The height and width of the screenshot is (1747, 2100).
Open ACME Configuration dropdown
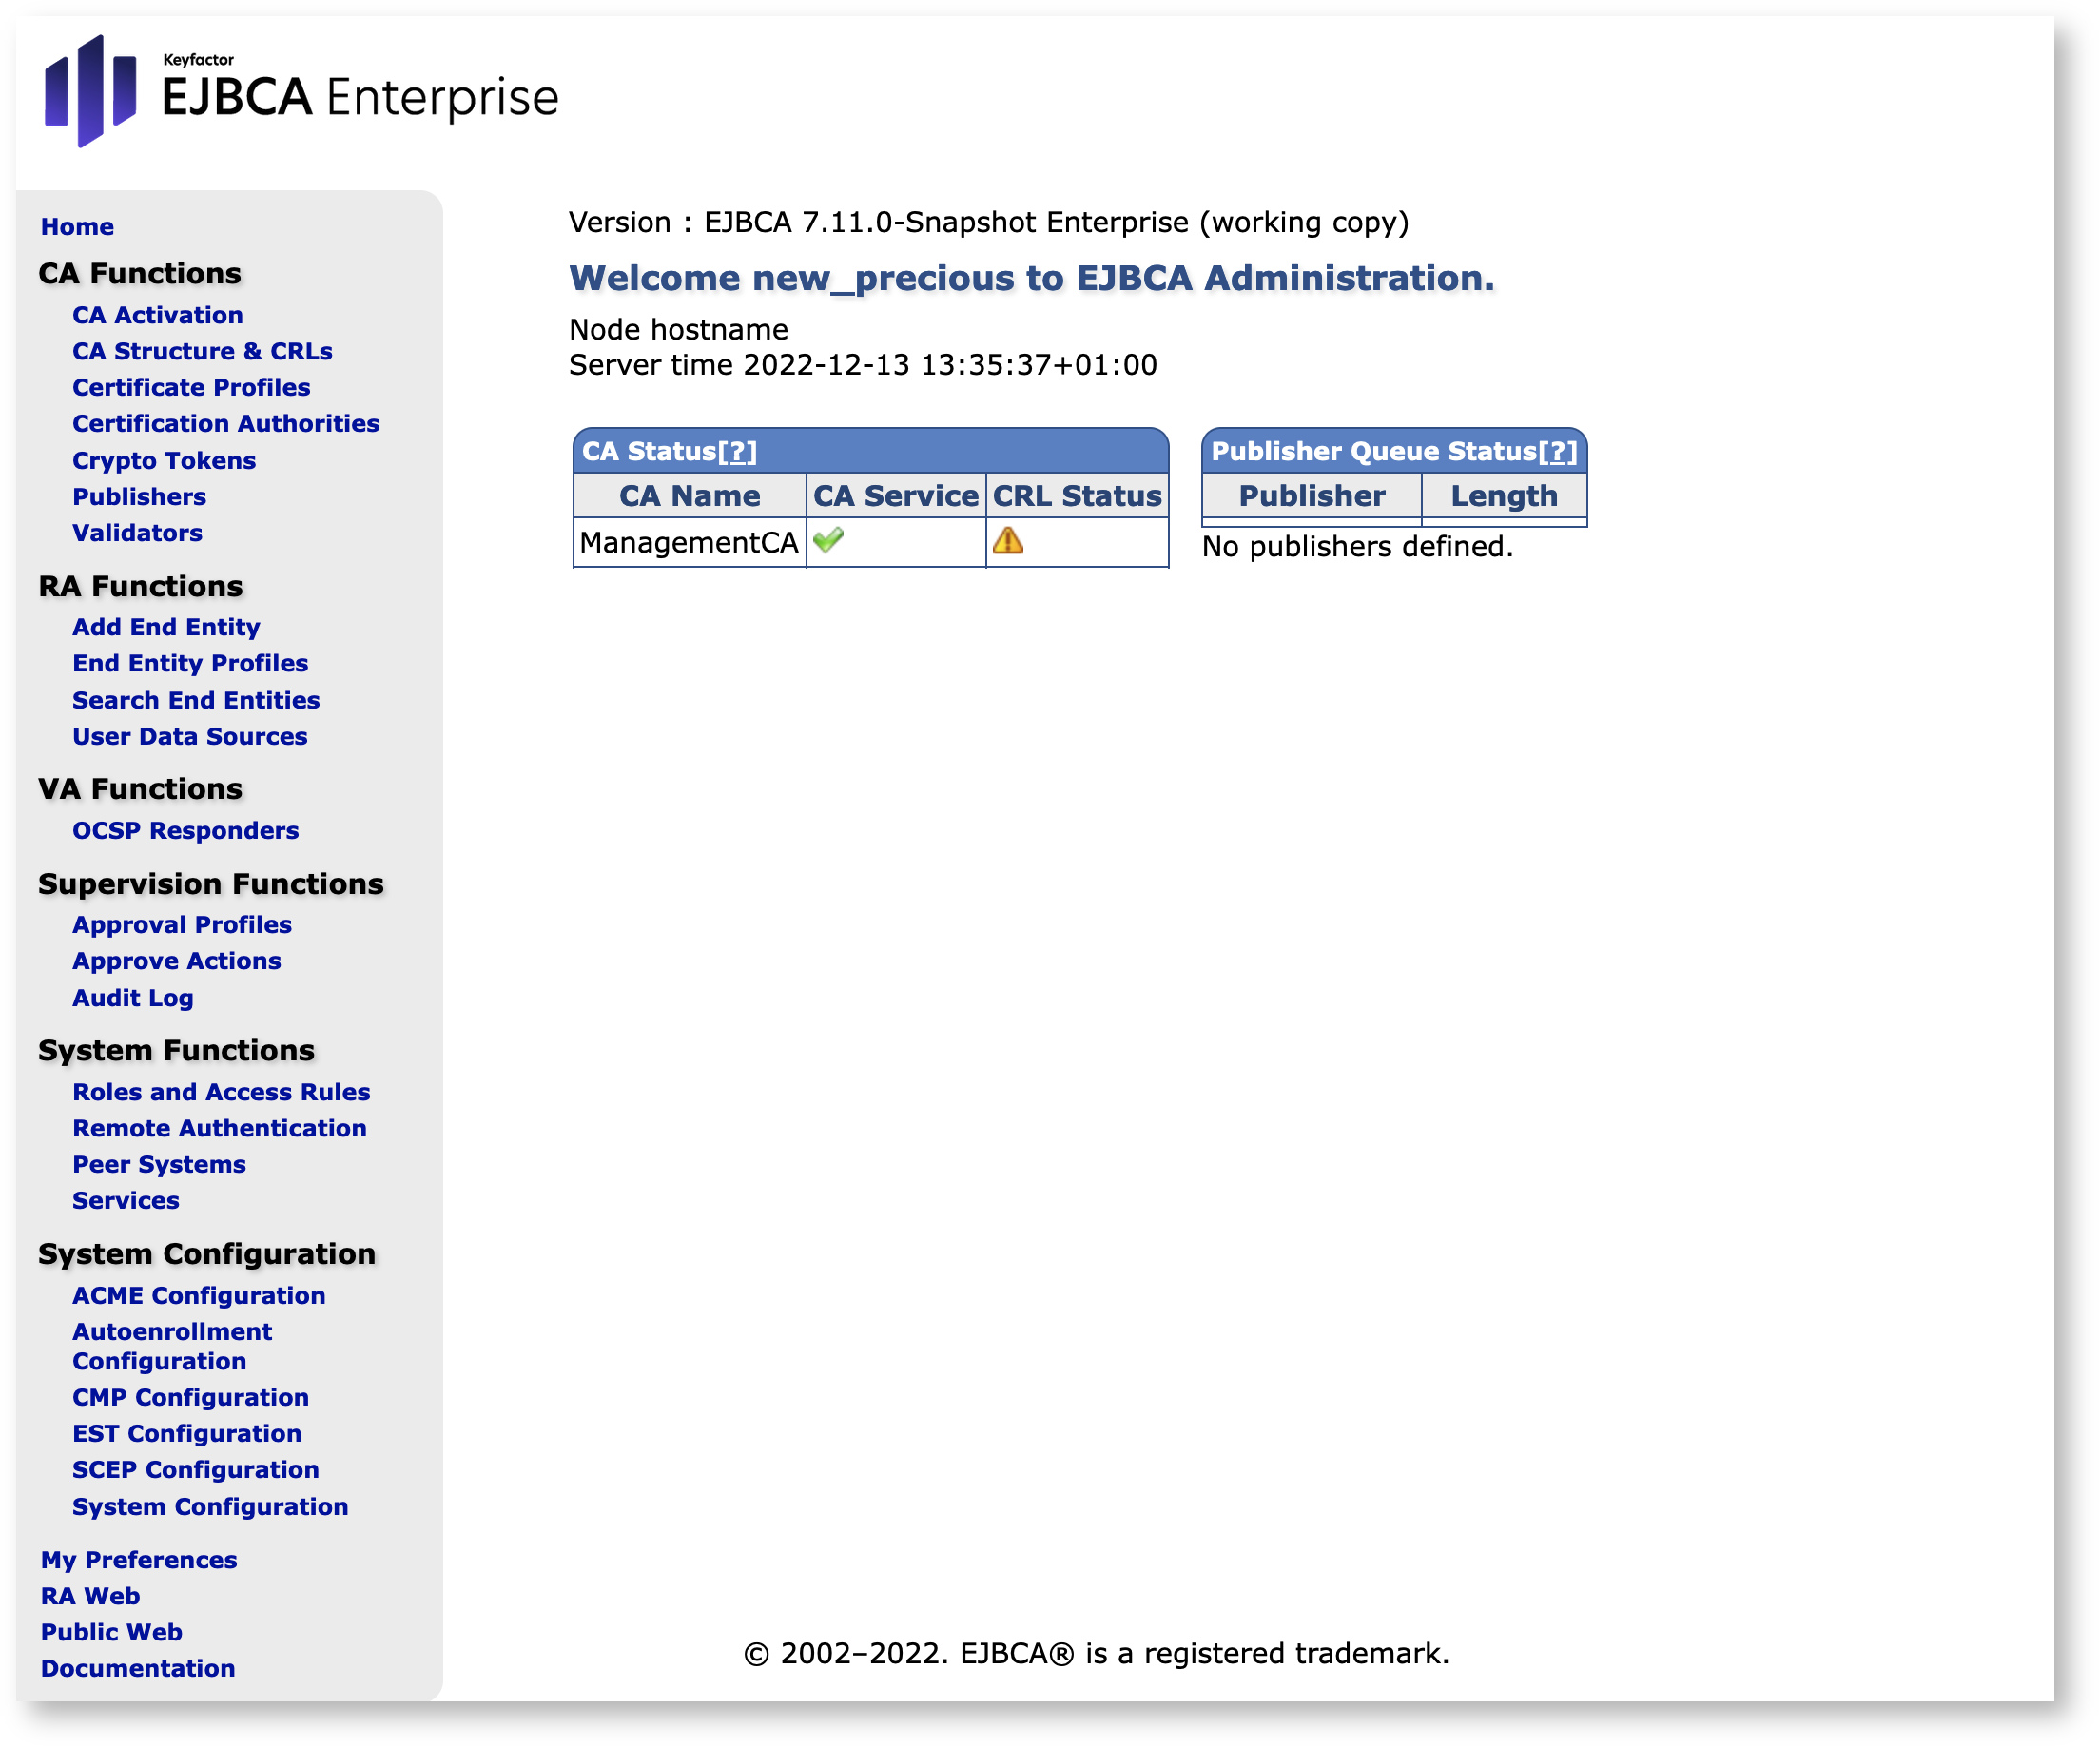[197, 1295]
